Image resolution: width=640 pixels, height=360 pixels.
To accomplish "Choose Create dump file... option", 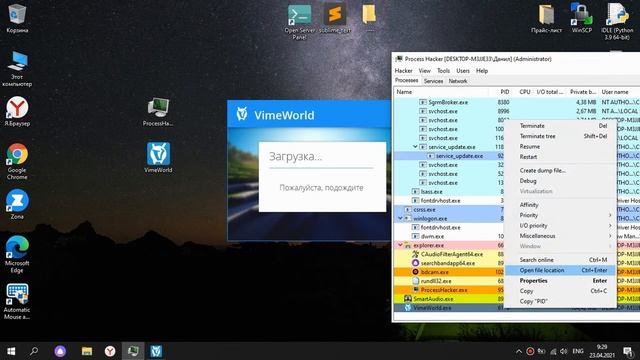I will (x=560, y=170).
